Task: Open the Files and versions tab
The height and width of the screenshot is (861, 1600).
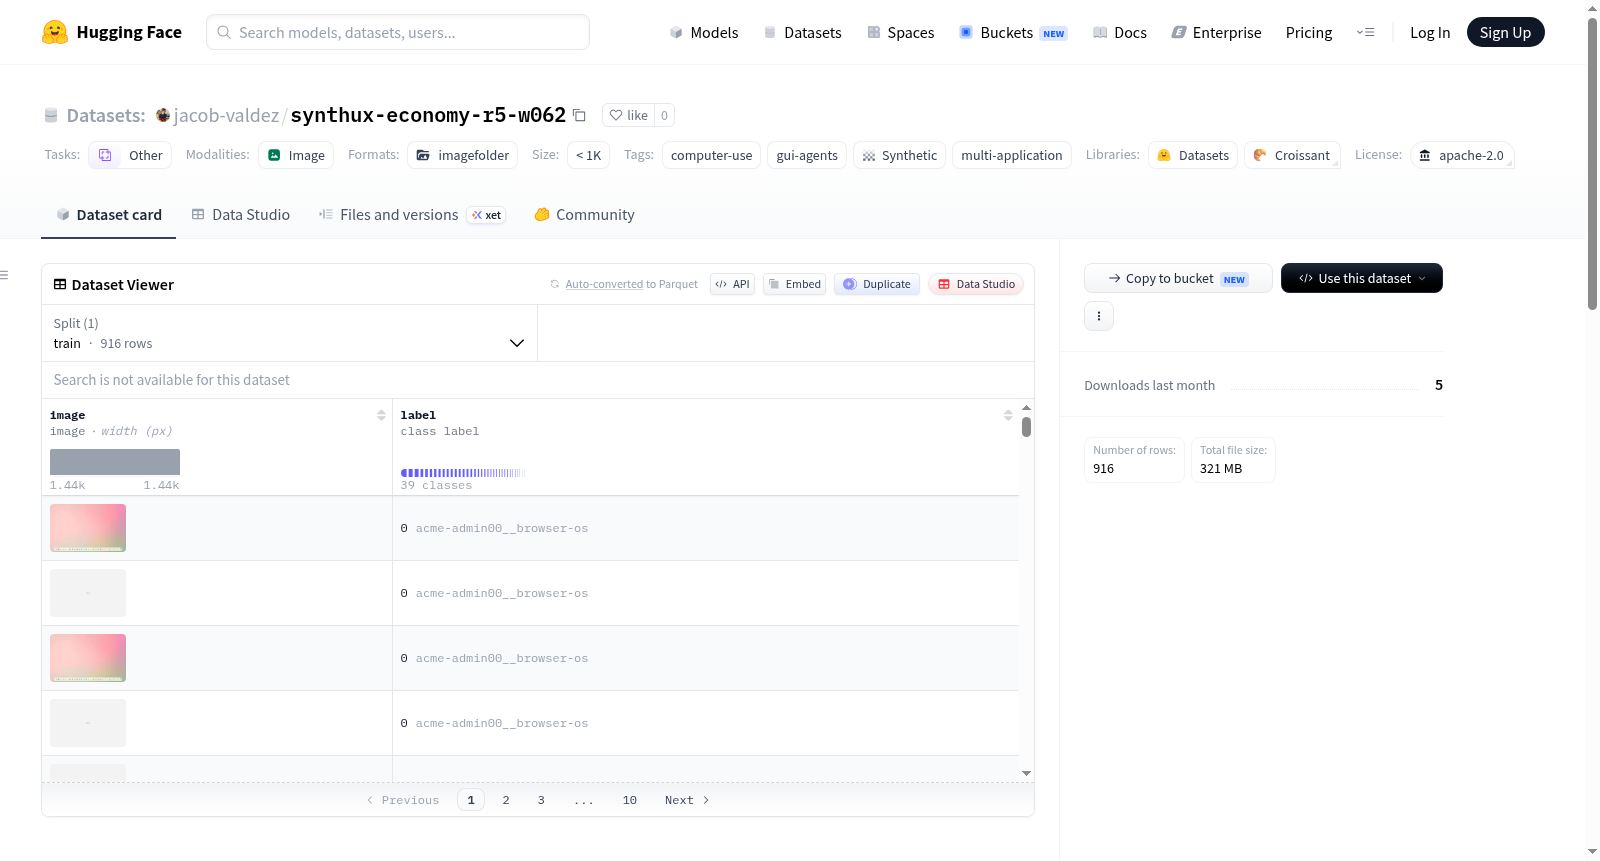Action: click(412, 215)
